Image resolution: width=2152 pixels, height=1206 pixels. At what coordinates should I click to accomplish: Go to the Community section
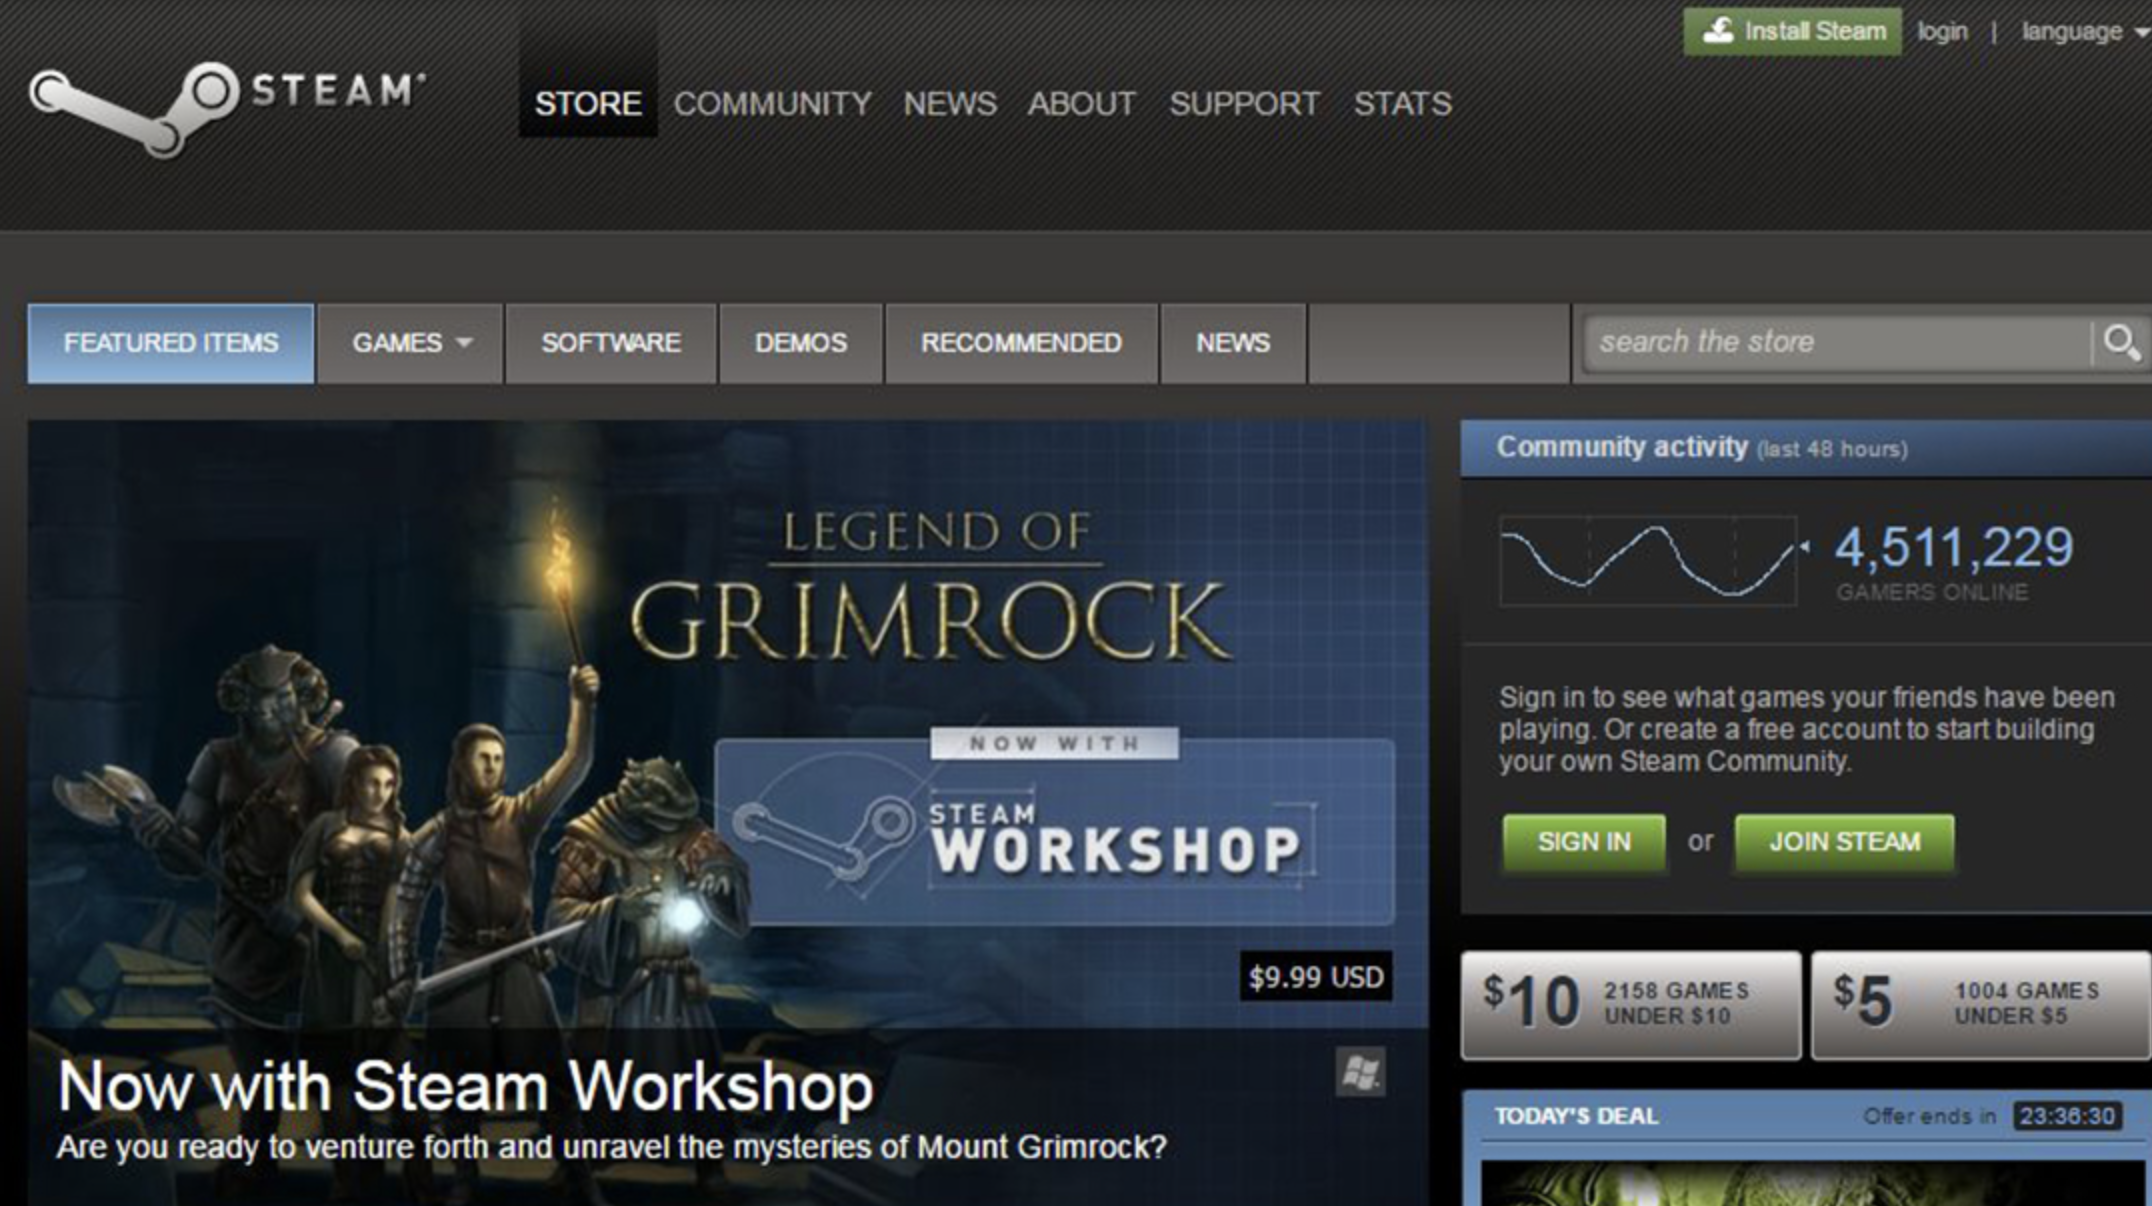[x=772, y=104]
